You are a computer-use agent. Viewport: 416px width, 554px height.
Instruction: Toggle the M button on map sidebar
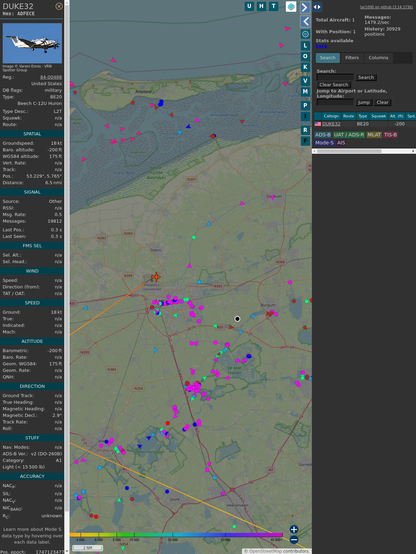[x=305, y=92]
